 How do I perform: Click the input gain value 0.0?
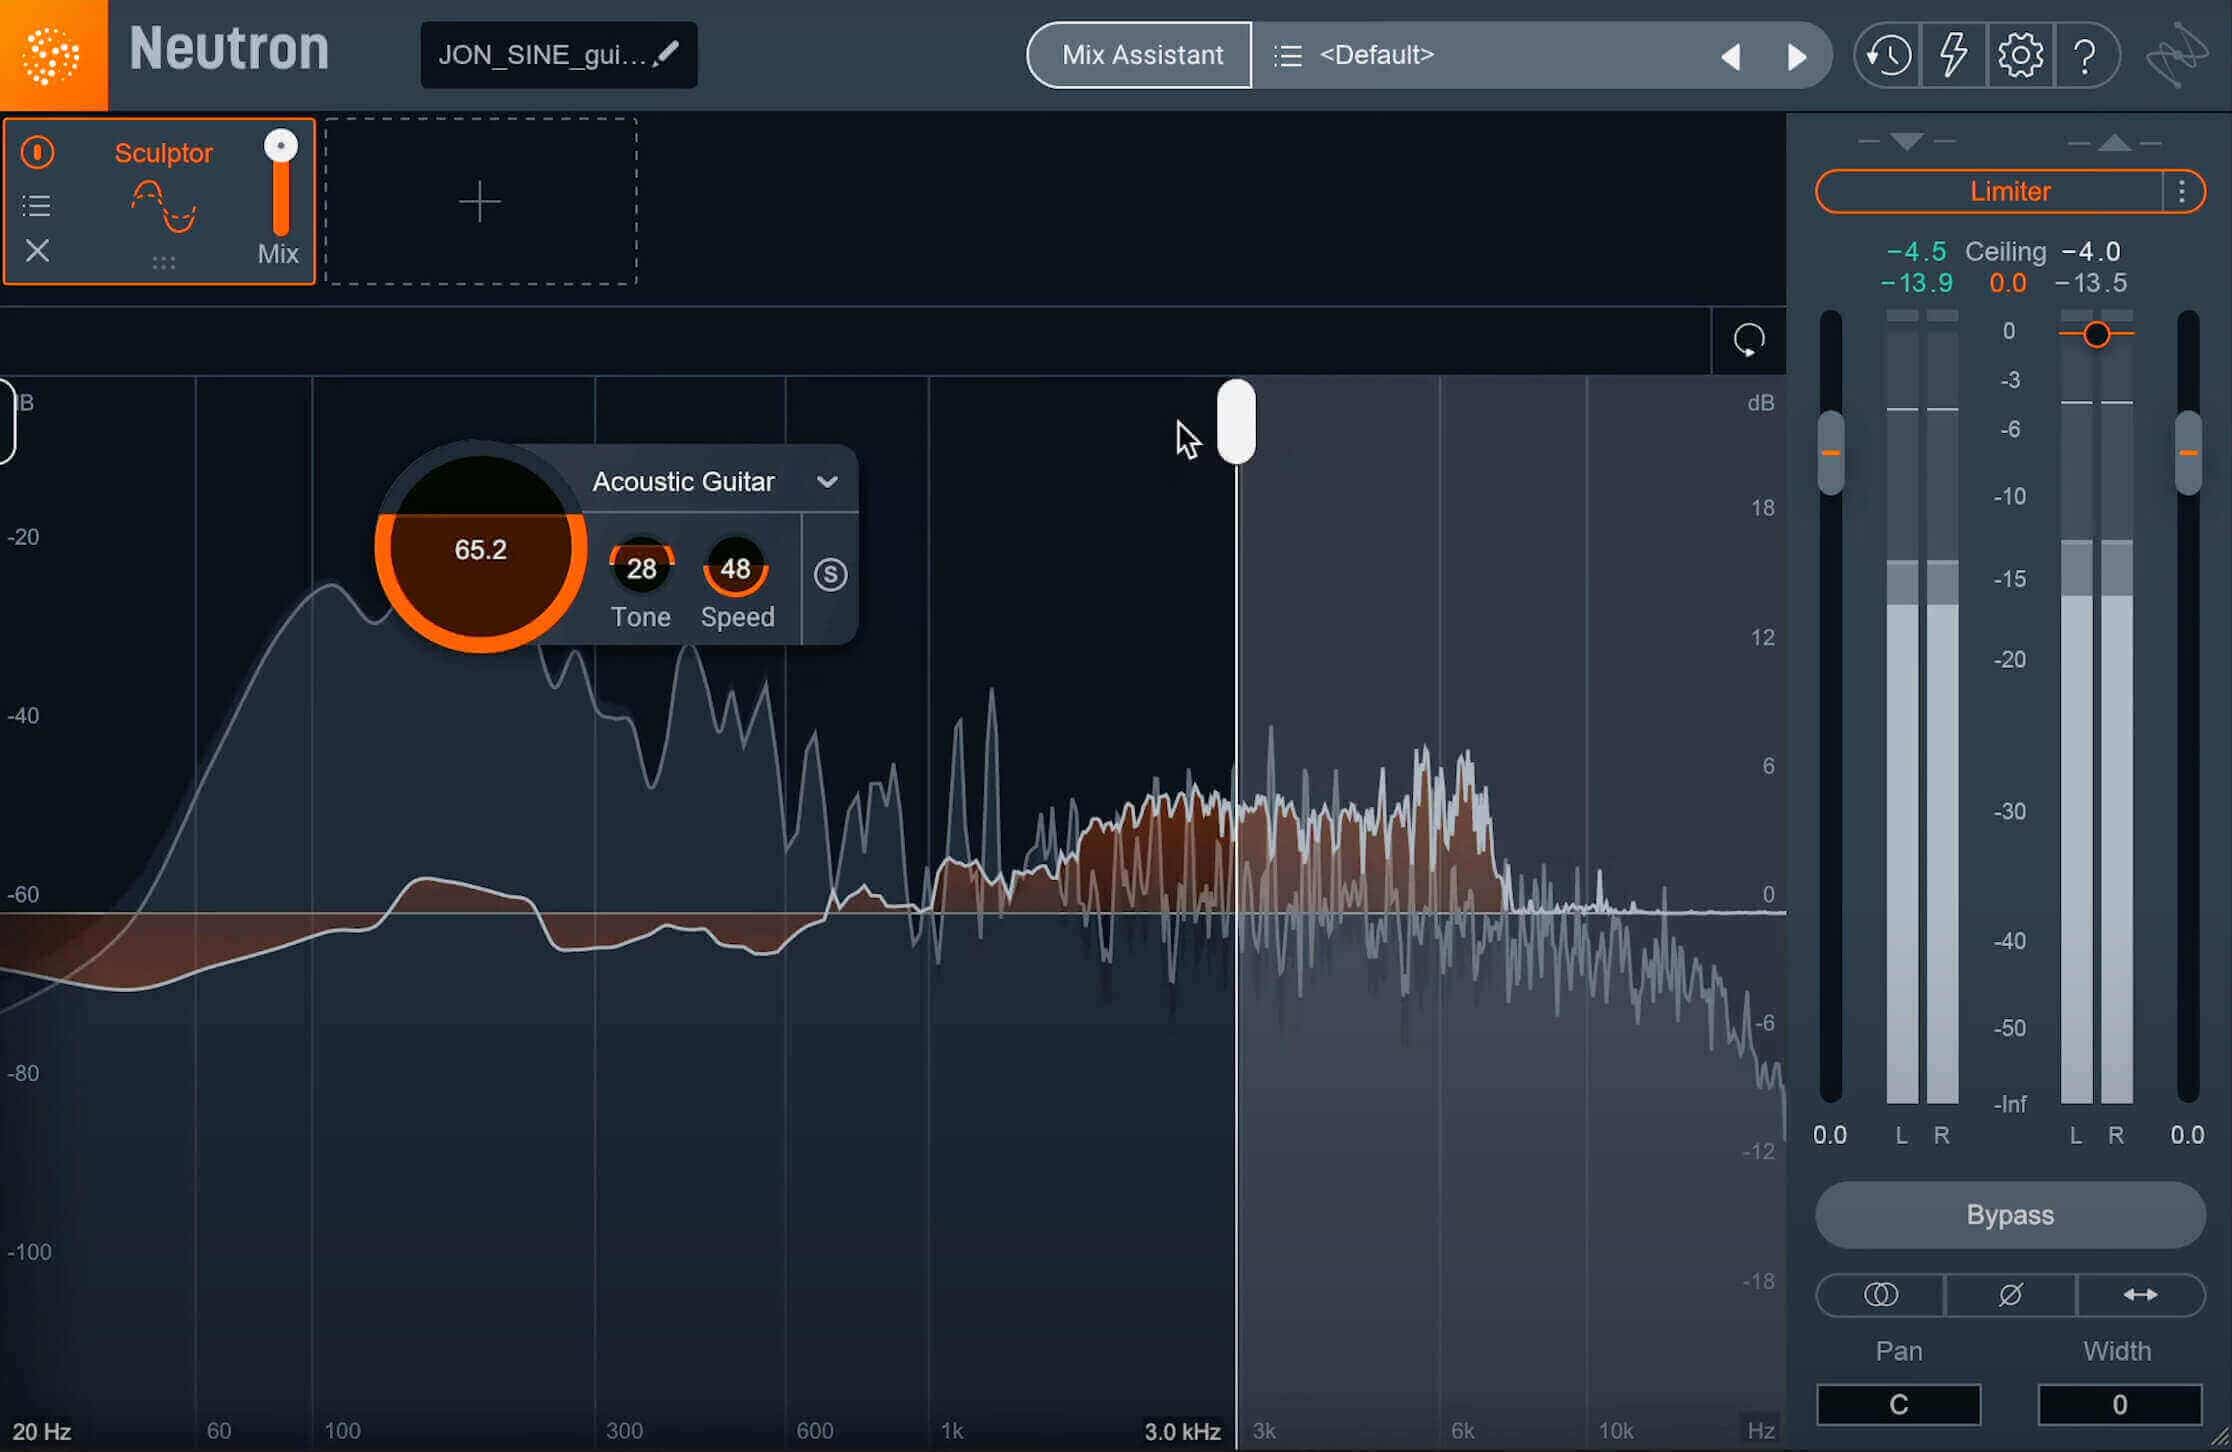(1830, 1135)
